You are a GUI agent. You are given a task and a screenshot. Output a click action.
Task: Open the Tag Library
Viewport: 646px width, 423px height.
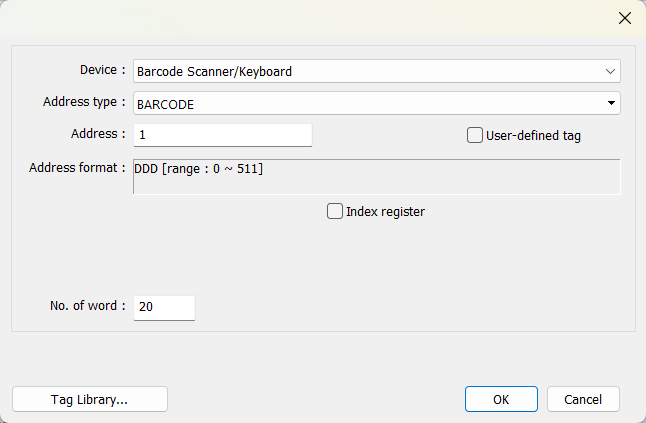(90, 399)
